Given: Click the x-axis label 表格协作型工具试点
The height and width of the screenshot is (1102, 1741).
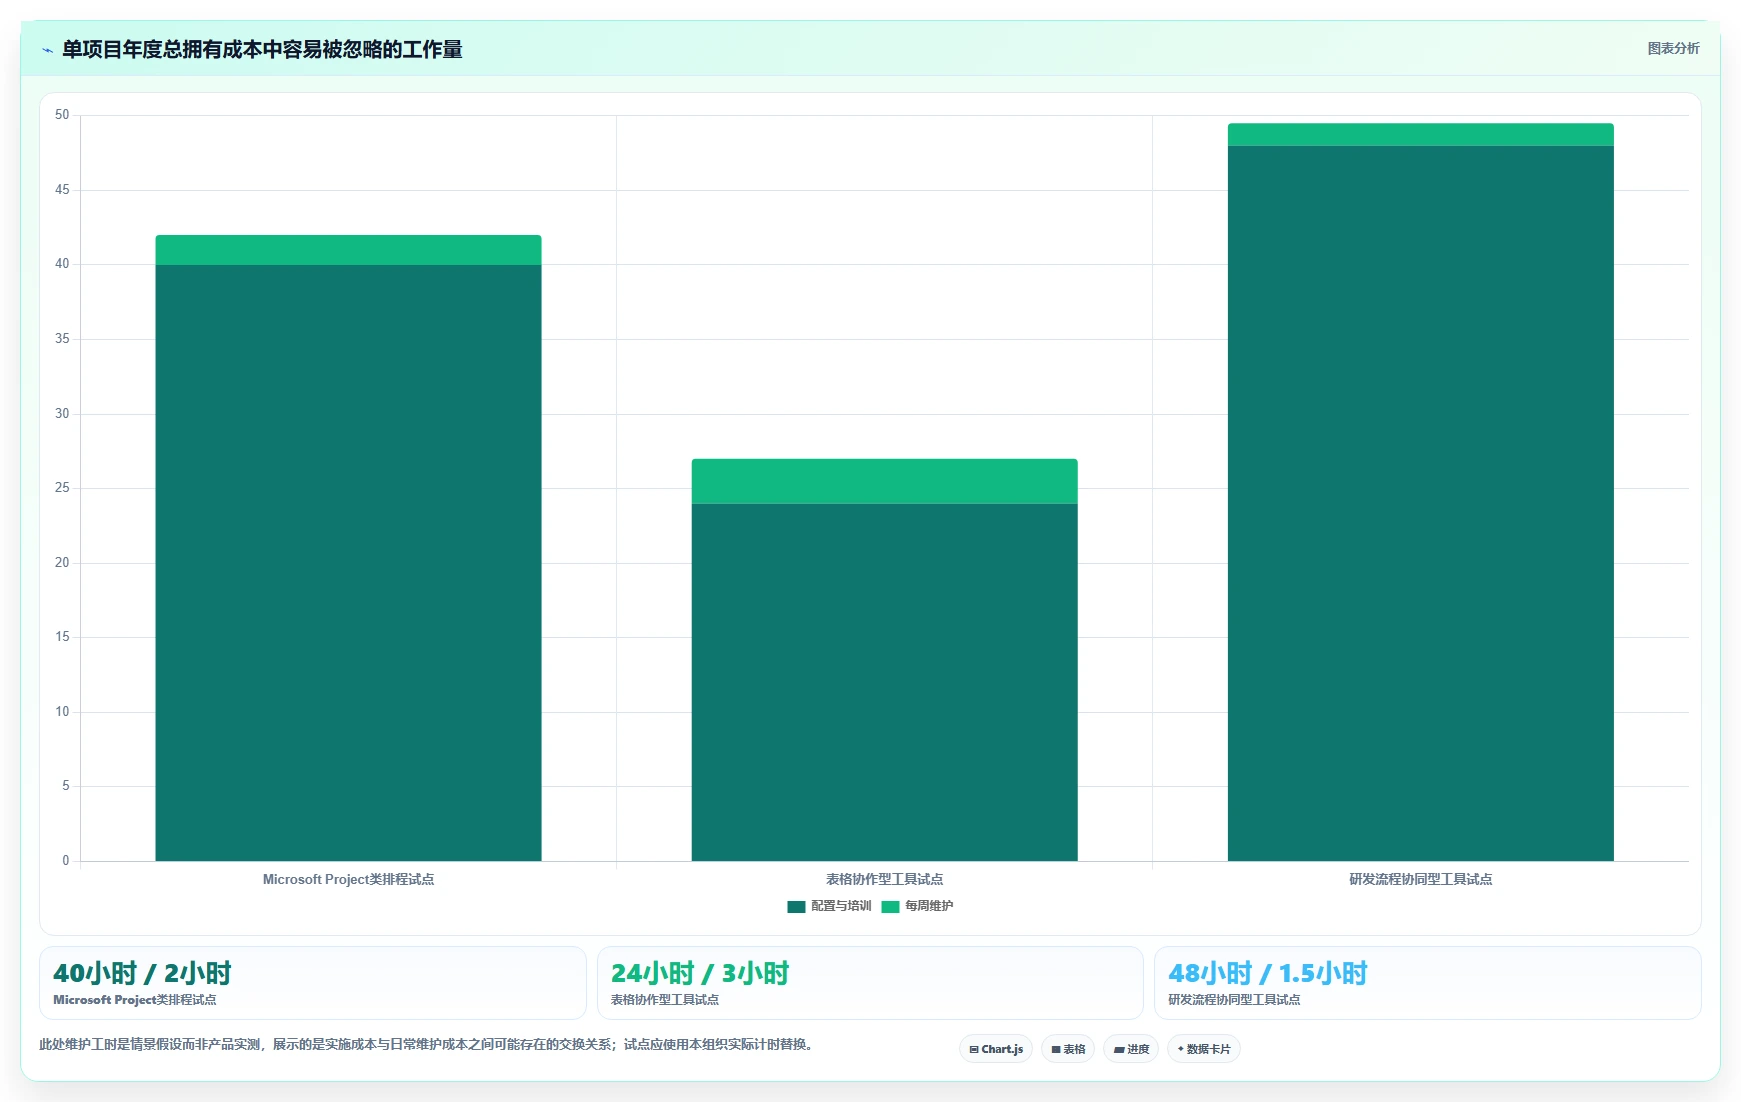Looking at the screenshot, I should tap(884, 879).
